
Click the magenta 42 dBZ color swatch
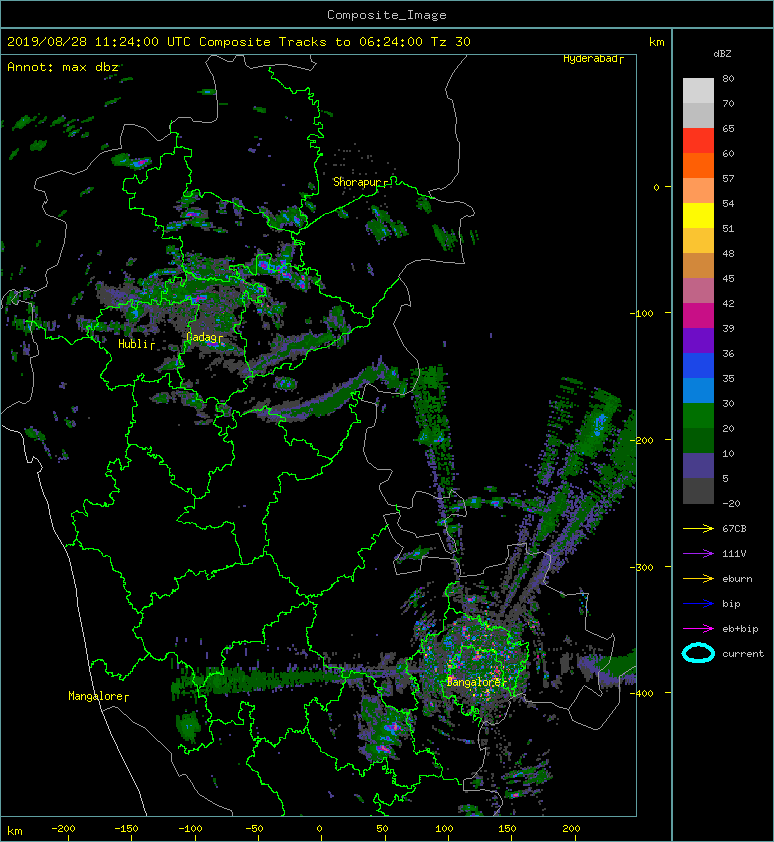point(698,315)
